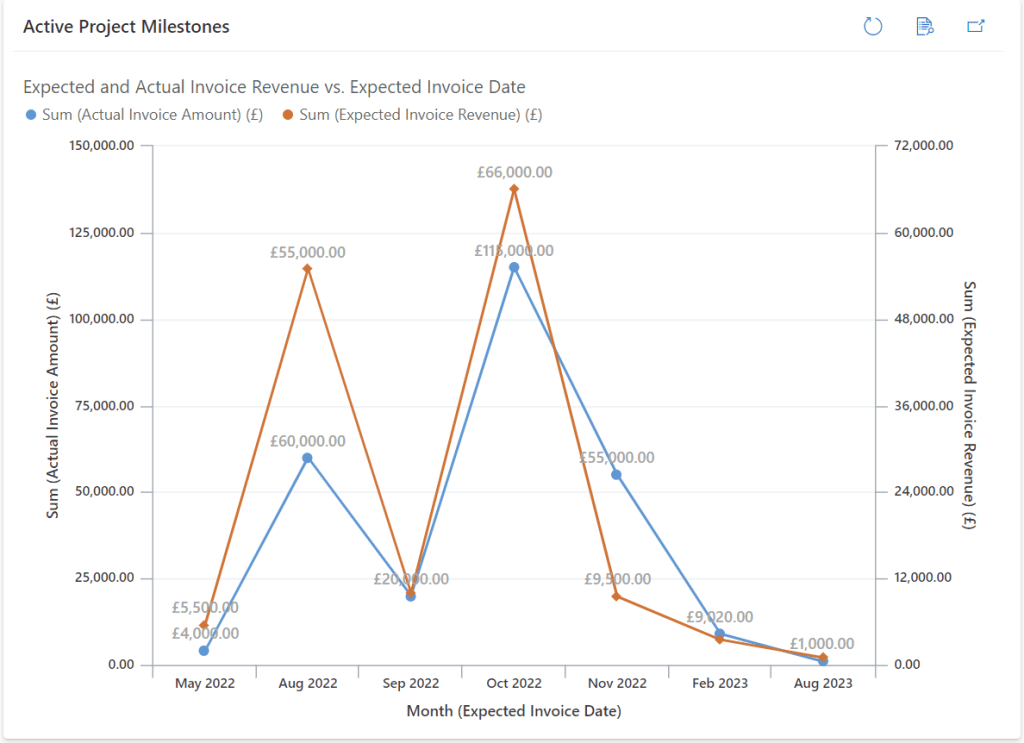1024x743 pixels.
Task: Select the orange peak marker at £66,000.00
Action: [513, 187]
